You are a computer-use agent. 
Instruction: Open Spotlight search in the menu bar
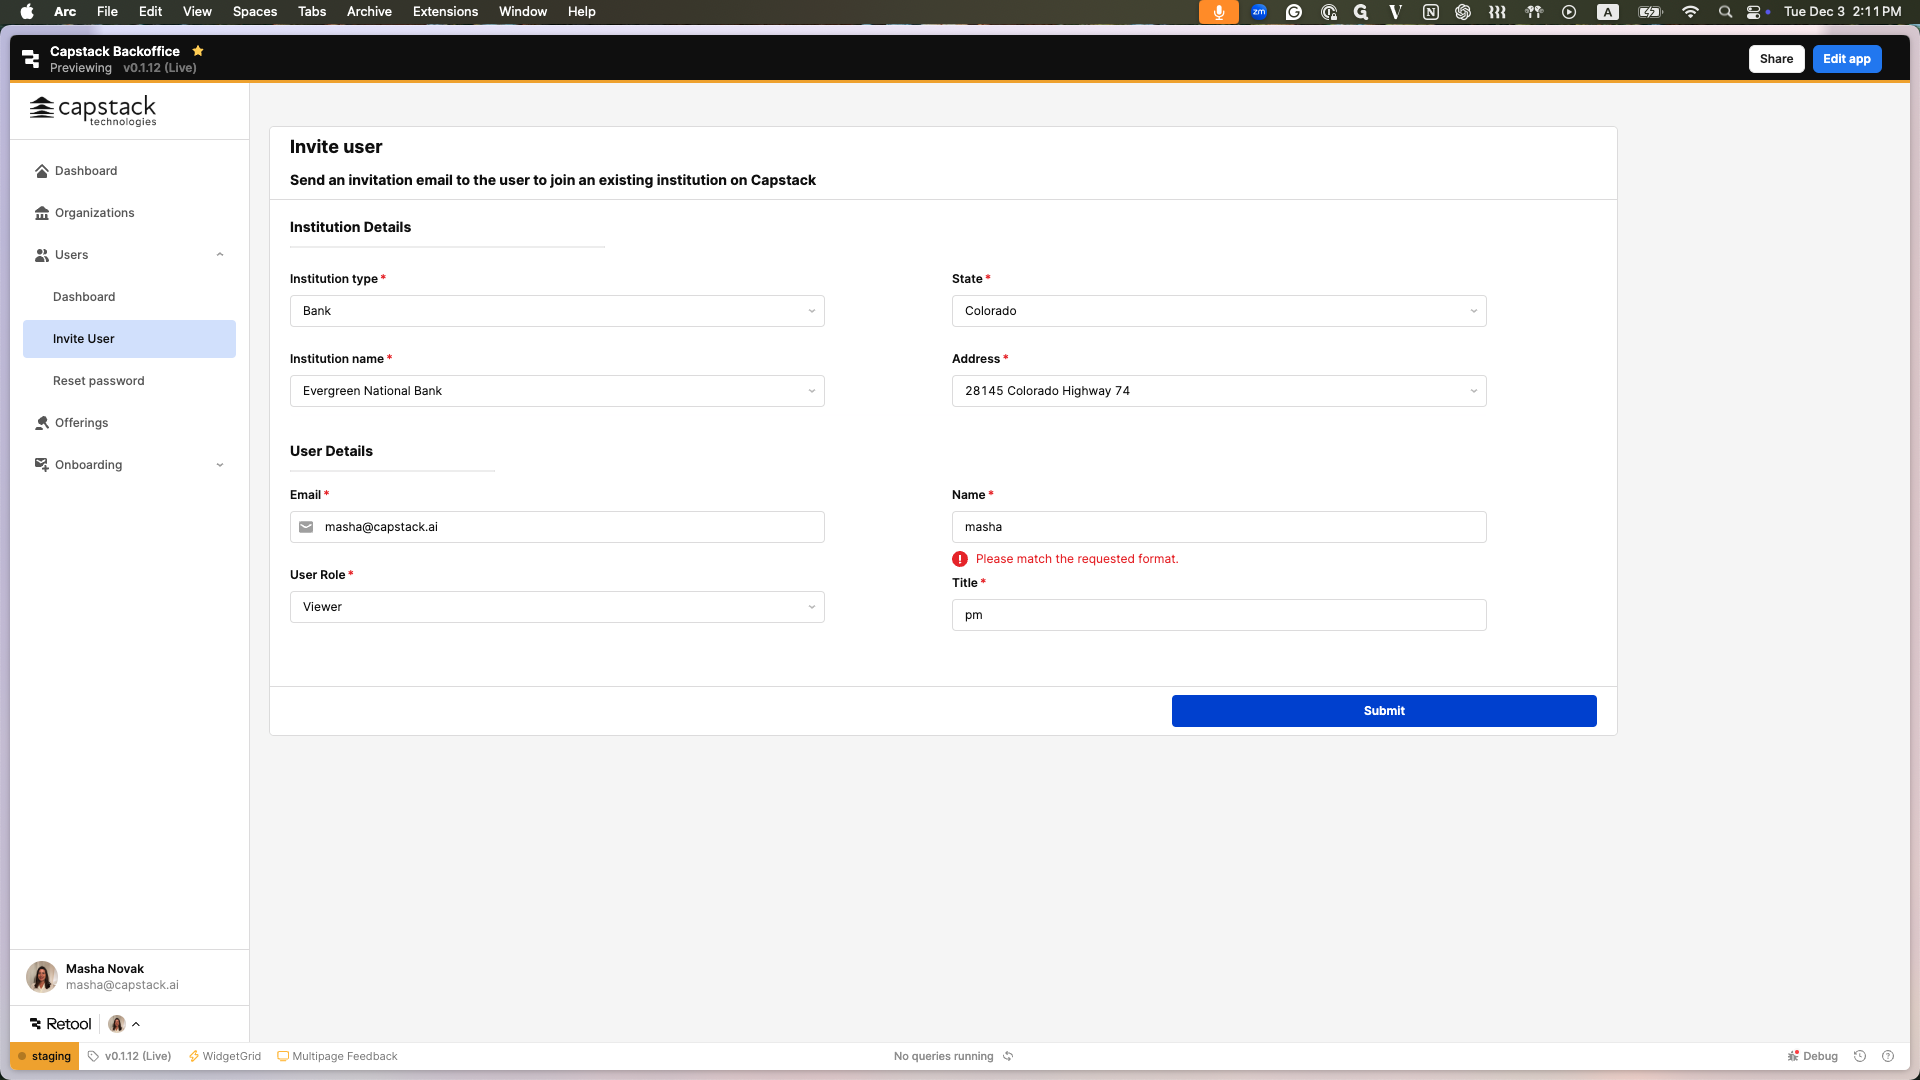click(x=1725, y=12)
